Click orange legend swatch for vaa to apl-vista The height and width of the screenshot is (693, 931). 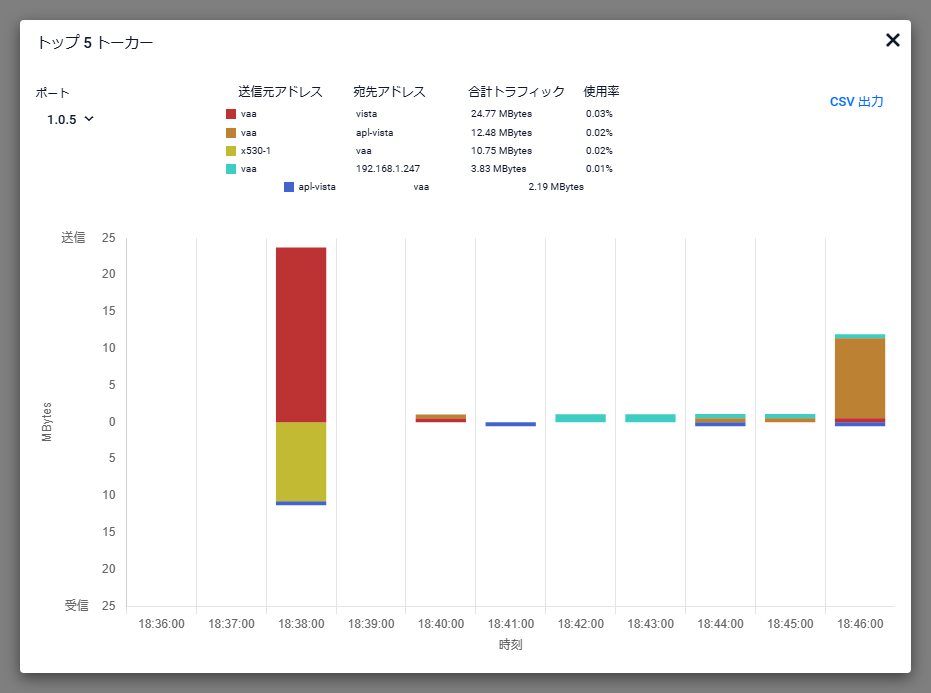tap(231, 132)
